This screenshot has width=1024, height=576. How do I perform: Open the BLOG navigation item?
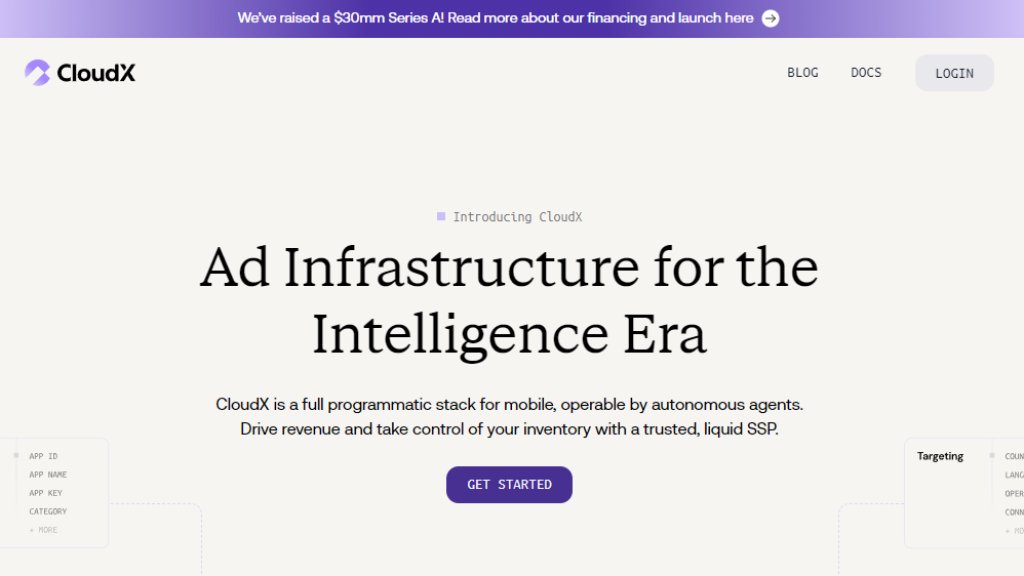802,73
